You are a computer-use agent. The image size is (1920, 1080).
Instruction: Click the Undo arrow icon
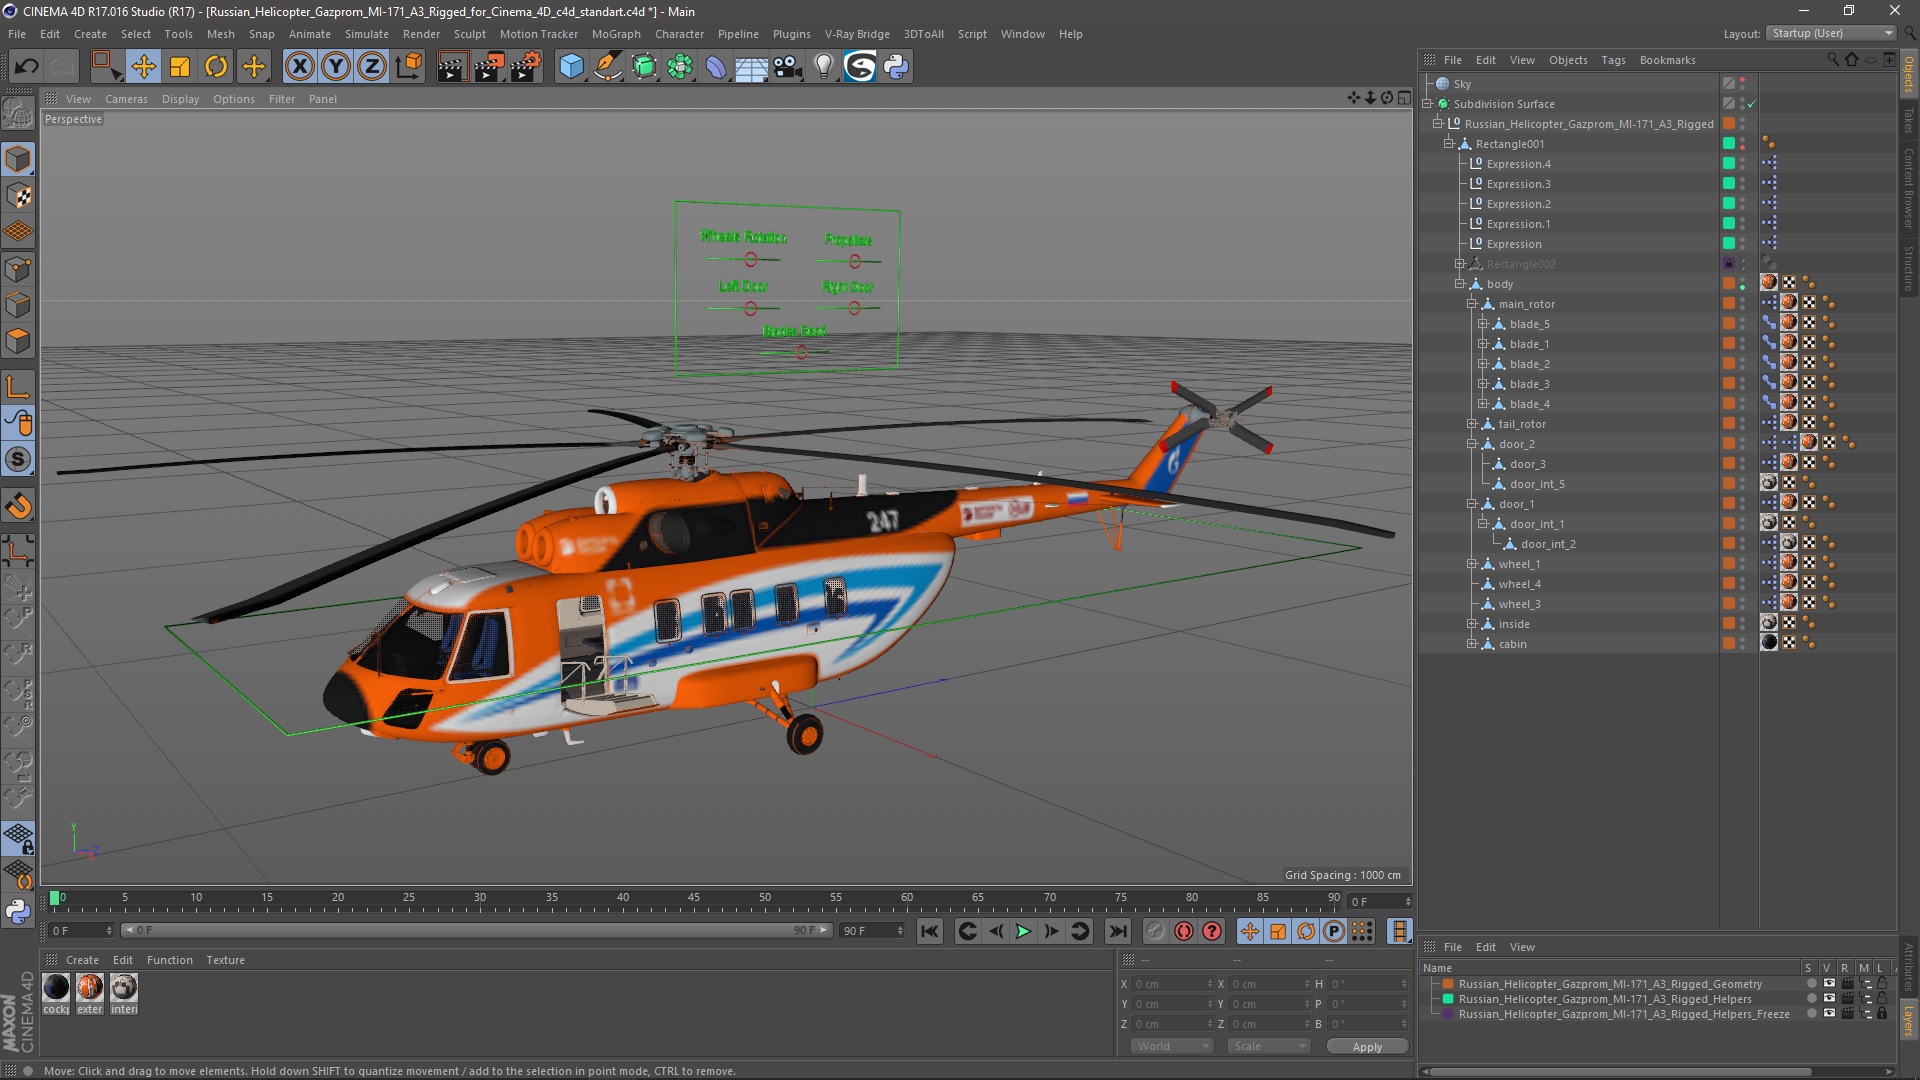[x=27, y=67]
